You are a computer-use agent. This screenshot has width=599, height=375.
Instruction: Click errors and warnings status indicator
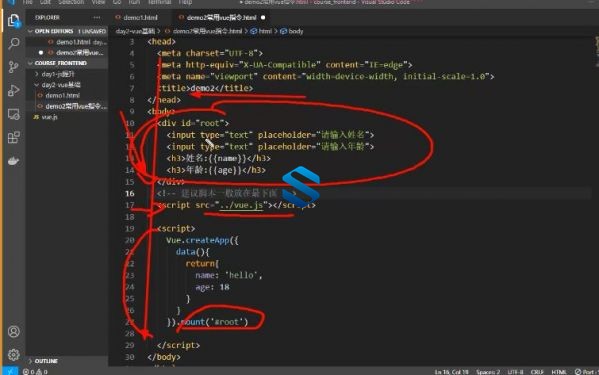(x=35, y=372)
